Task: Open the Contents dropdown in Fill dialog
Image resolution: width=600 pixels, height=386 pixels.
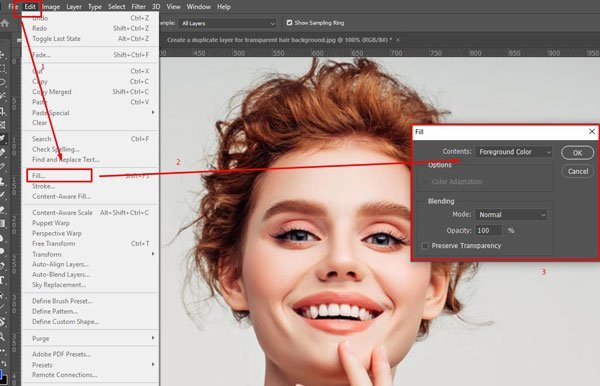Action: coord(514,152)
